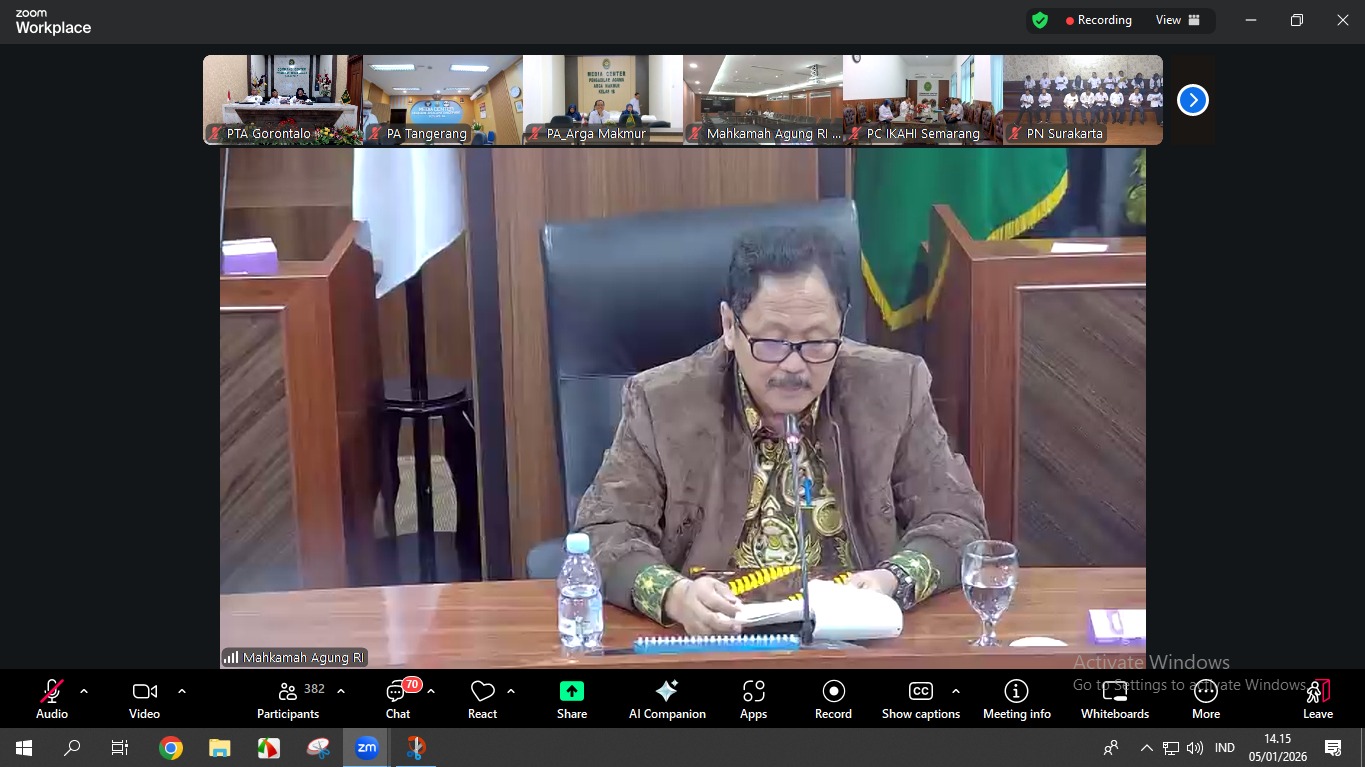Open the More options menu
This screenshot has width=1365, height=767.
click(x=1205, y=699)
